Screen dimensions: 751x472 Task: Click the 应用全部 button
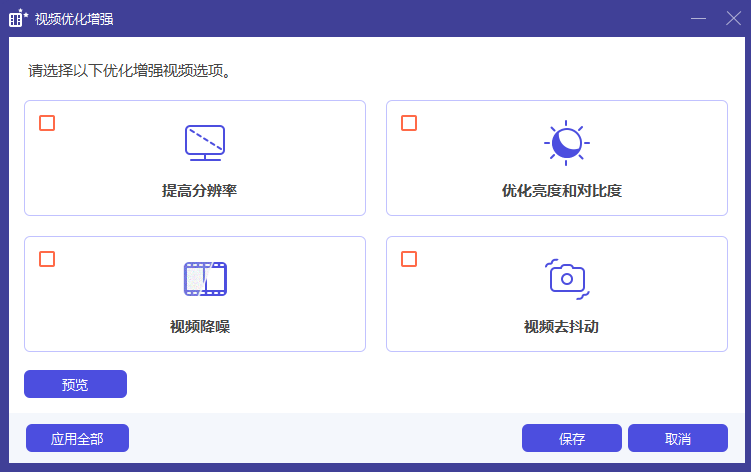click(x=77, y=438)
